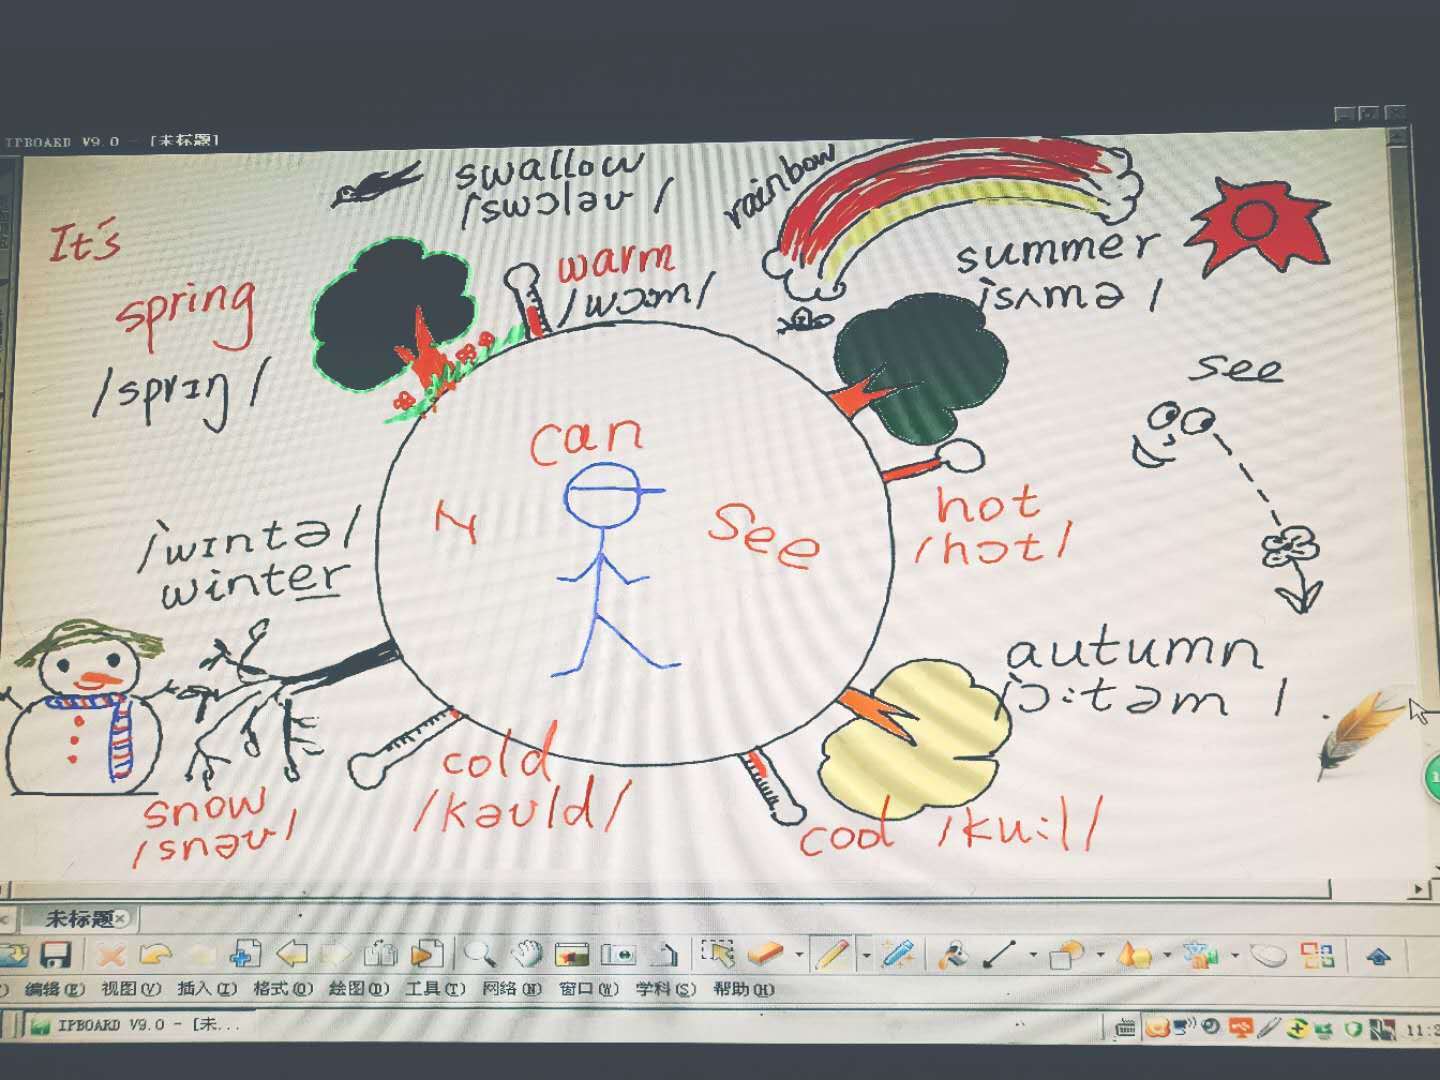The image size is (1440, 1080).
Task: Select the line drawing tool
Action: (x=1000, y=956)
